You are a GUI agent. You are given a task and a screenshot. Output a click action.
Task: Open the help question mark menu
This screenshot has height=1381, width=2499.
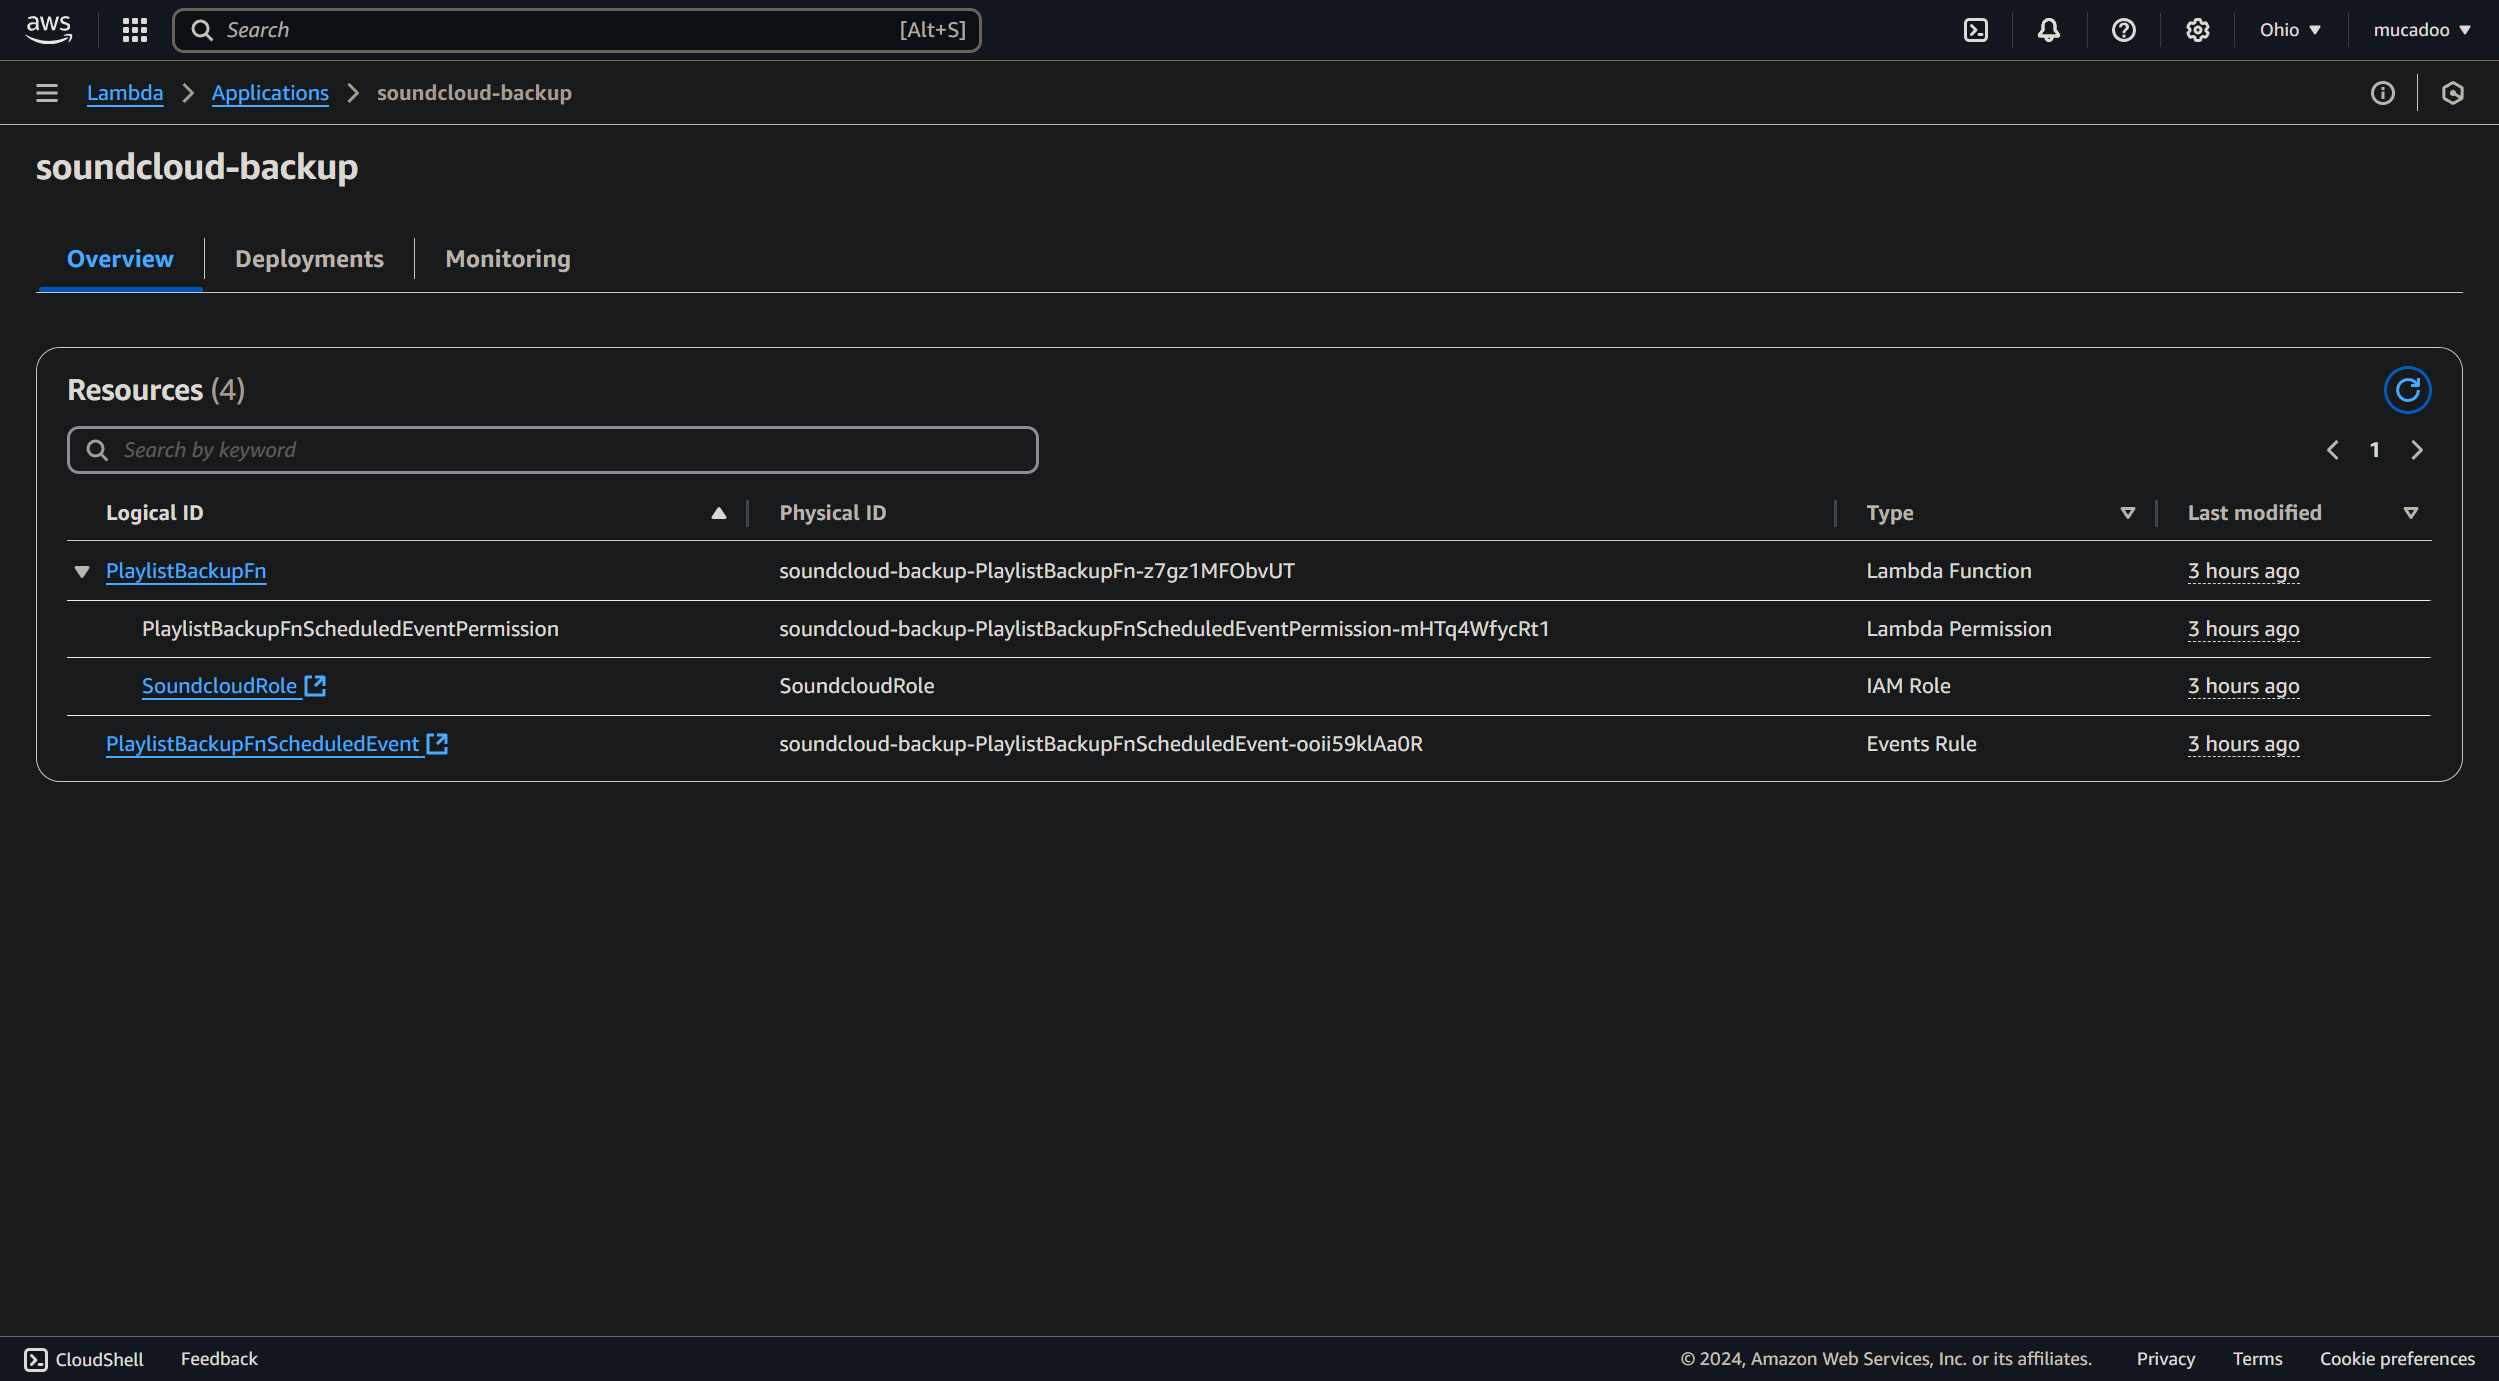(x=2123, y=30)
